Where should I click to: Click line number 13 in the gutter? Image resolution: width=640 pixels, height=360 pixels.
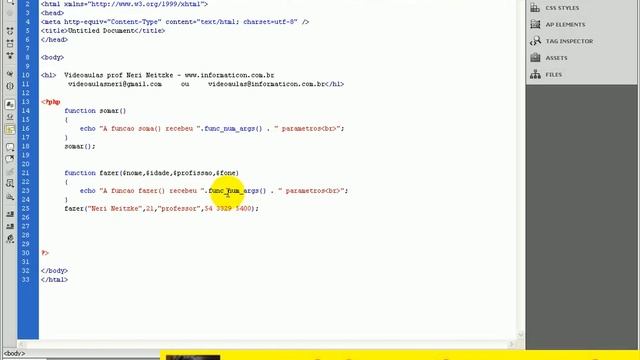26,102
